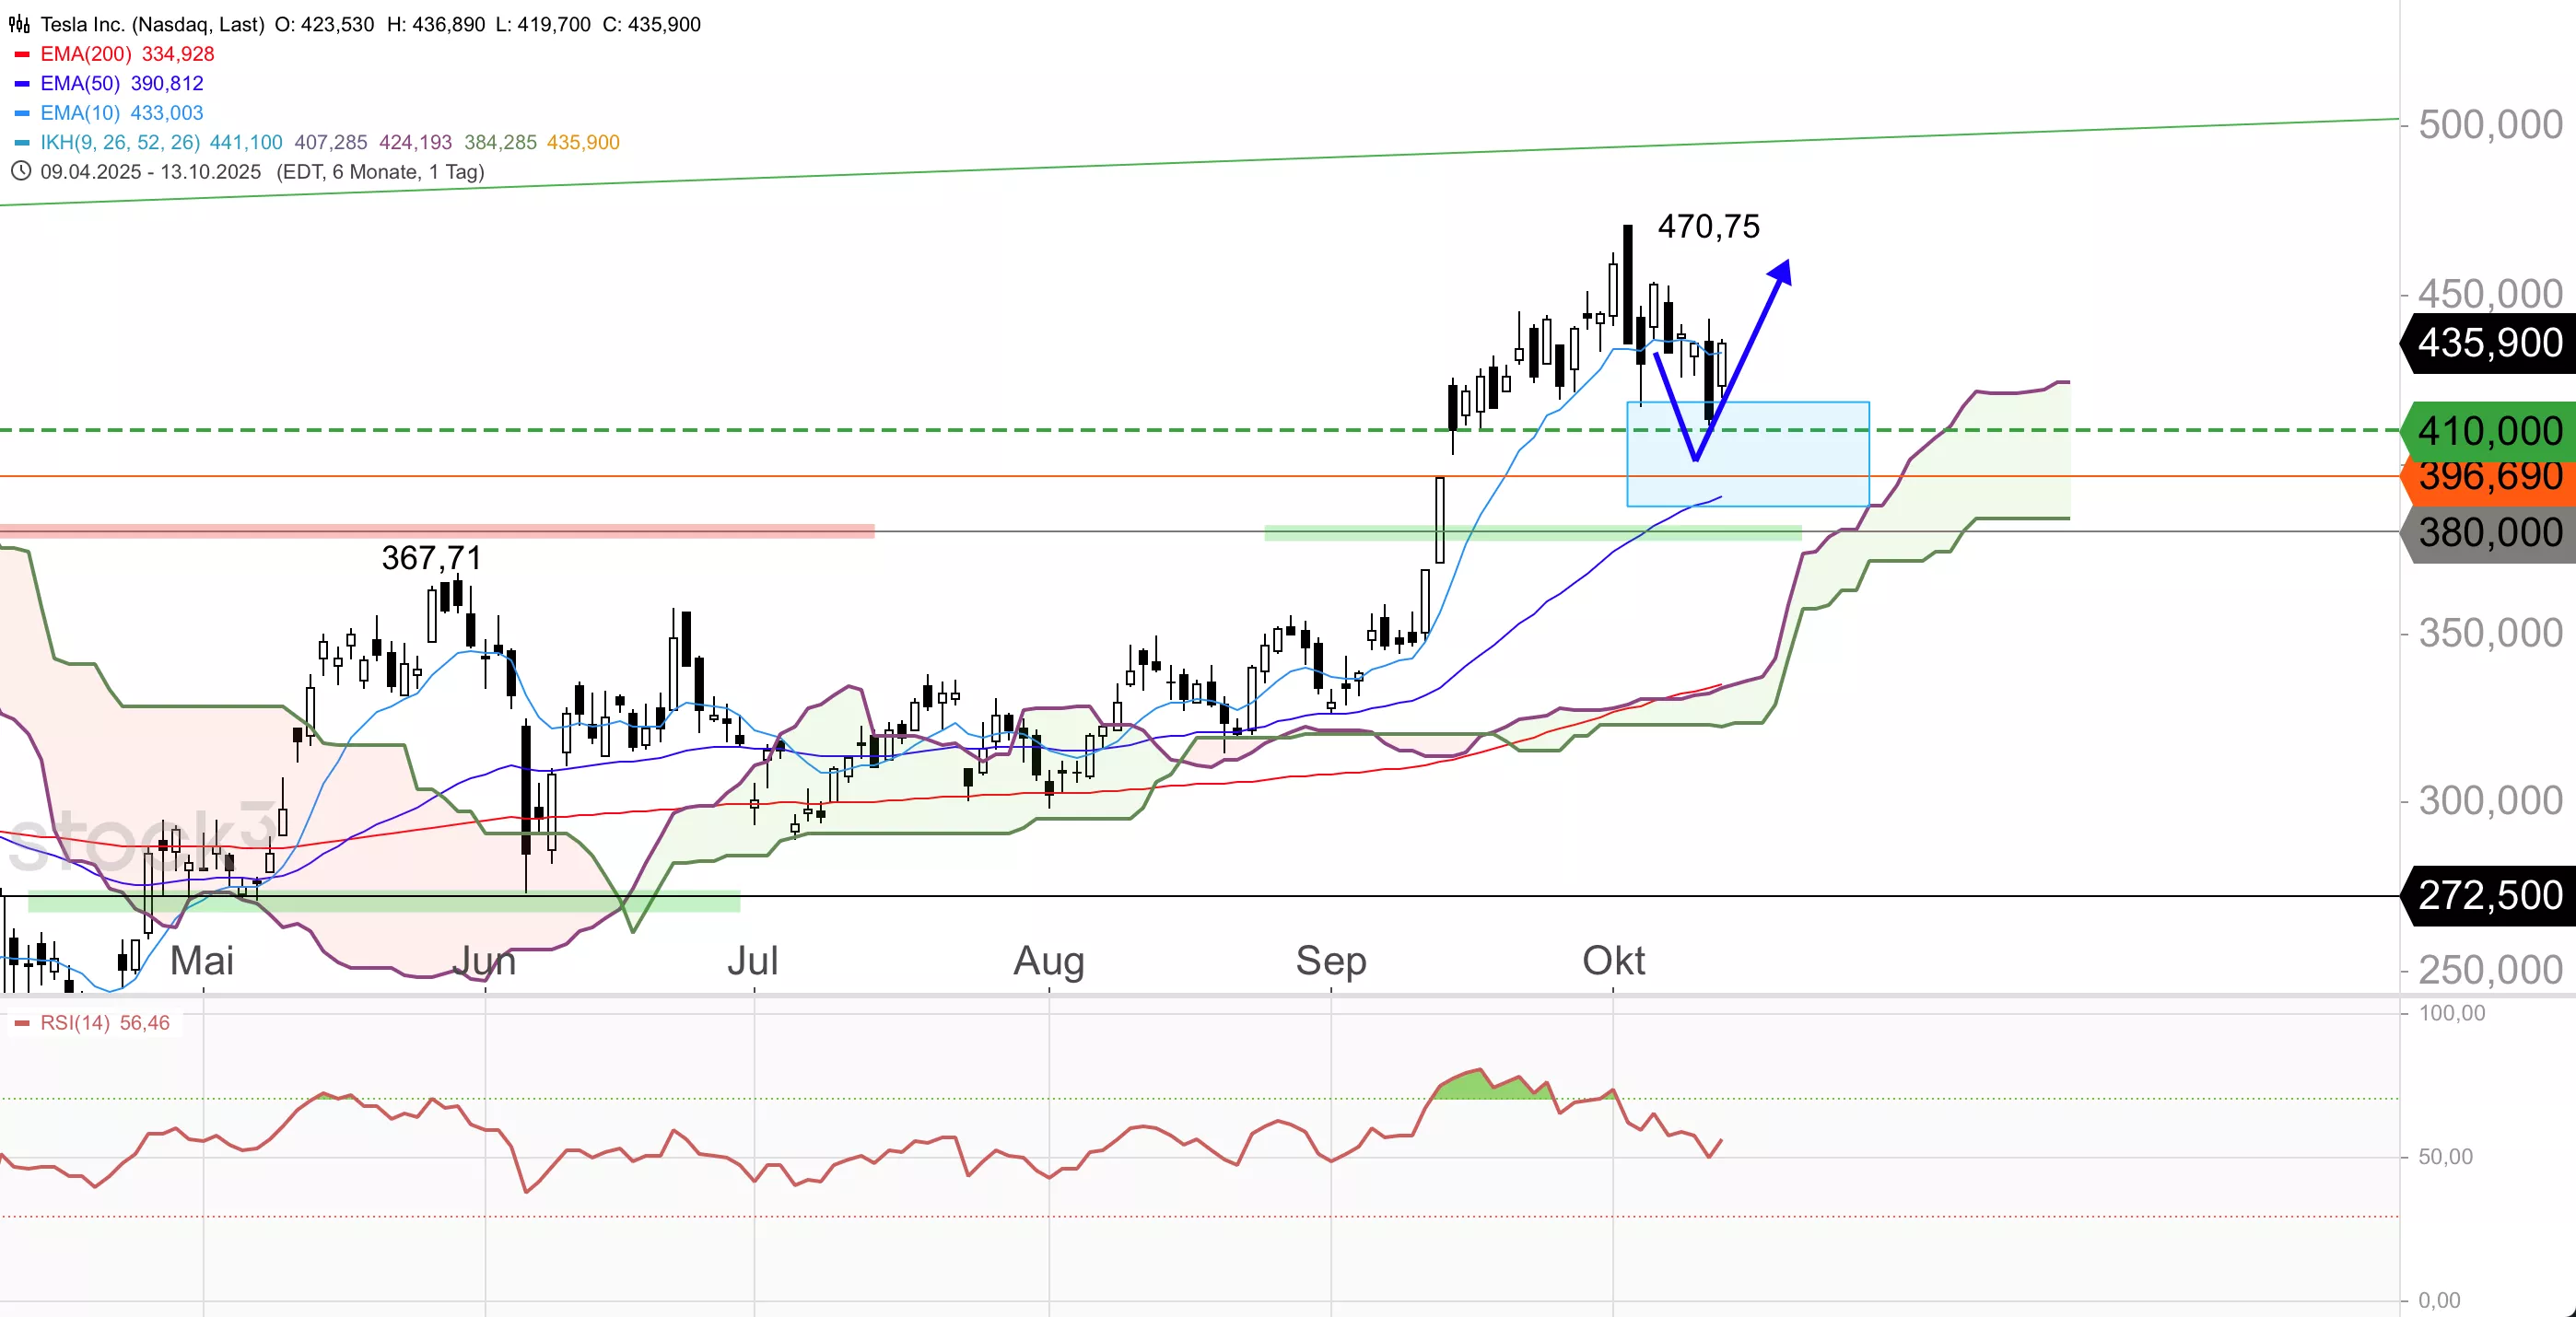Screen dimensions: 2576x1317
Task: Click the clock icon next to the date range
Action: pyautogui.click(x=20, y=171)
